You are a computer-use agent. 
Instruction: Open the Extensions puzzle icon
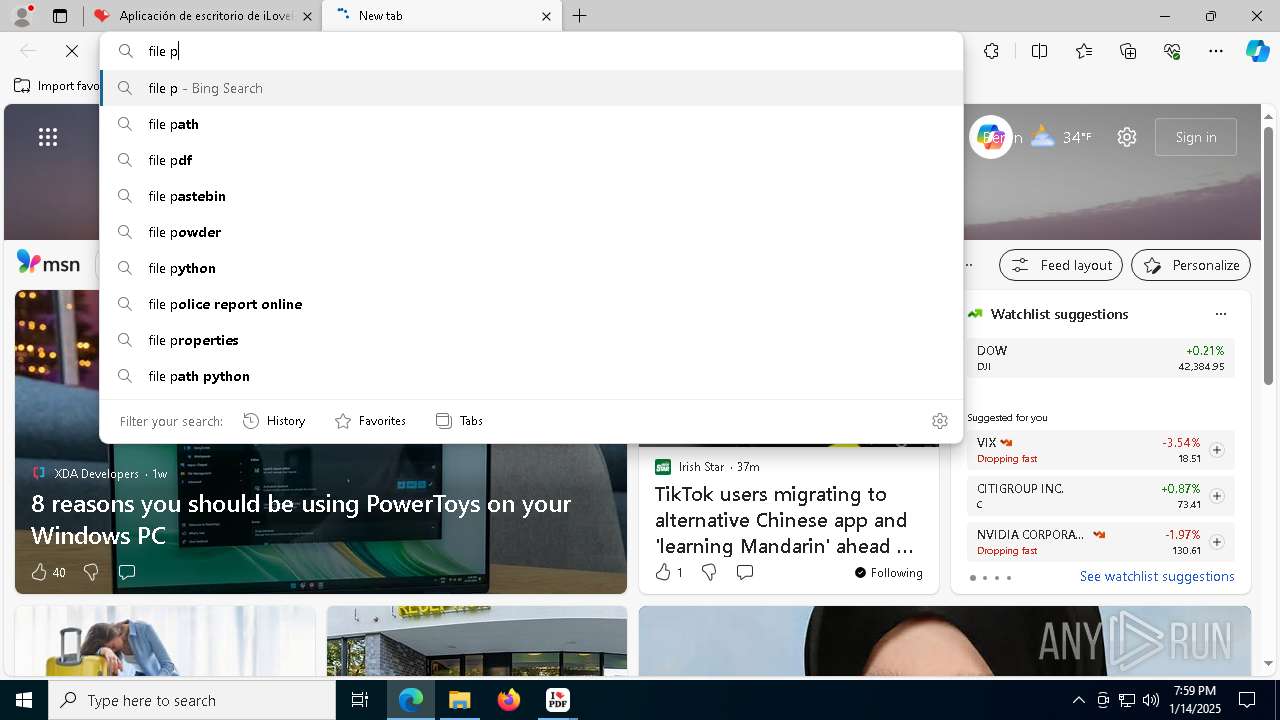click(991, 51)
